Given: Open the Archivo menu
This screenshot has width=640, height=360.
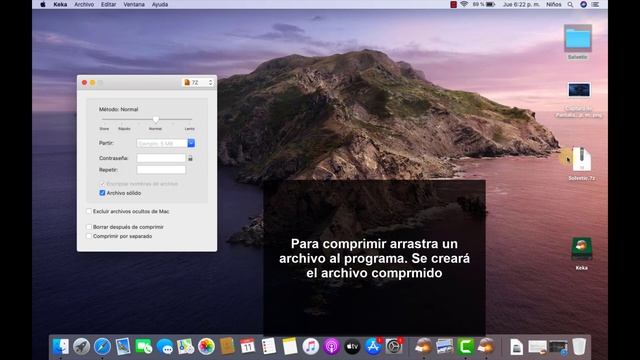Looking at the screenshot, I should [x=84, y=4].
